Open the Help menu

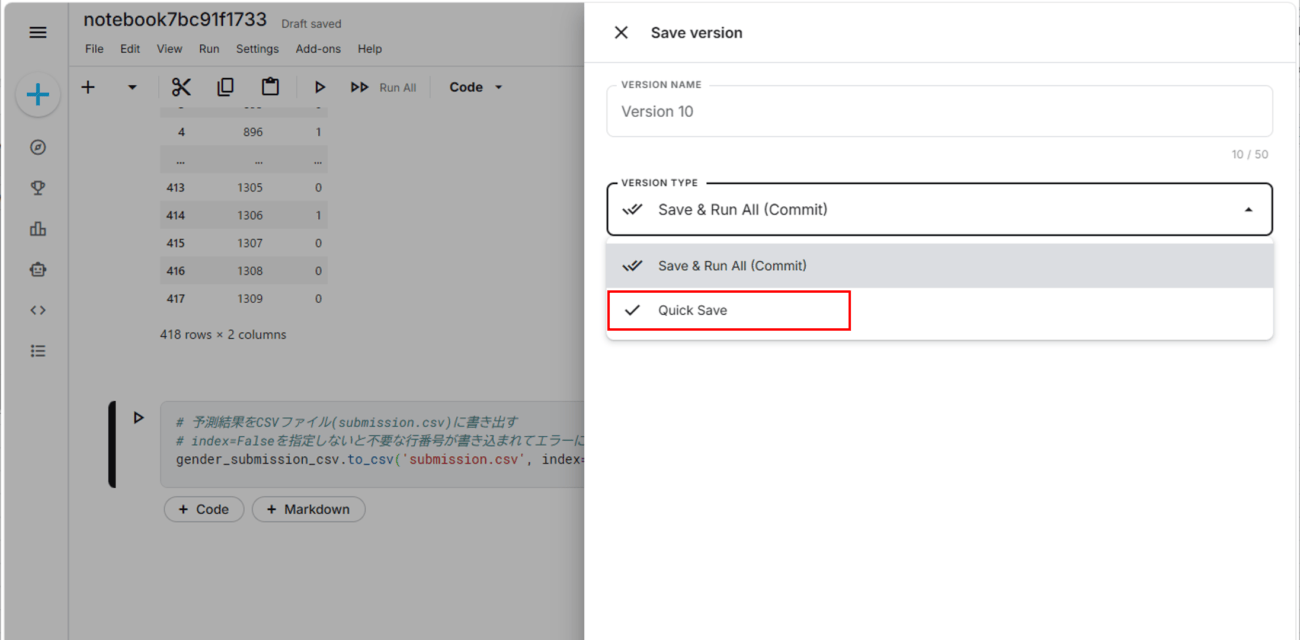coord(370,49)
